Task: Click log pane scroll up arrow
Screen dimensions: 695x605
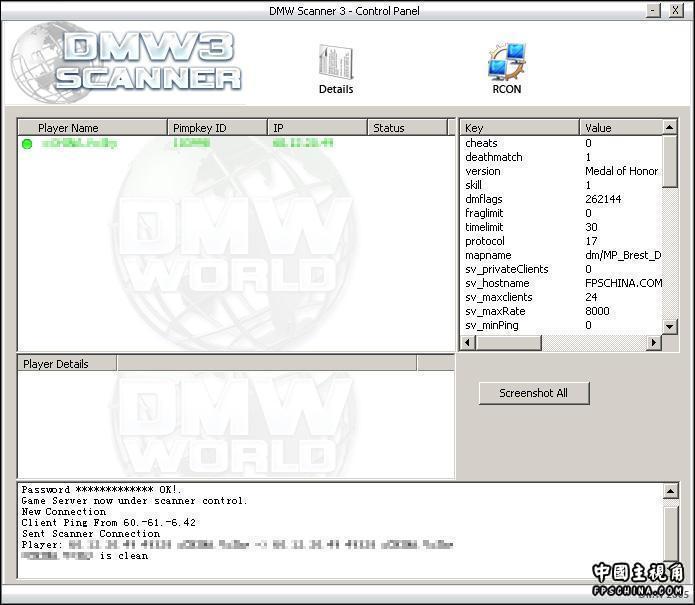Action: (x=671, y=491)
